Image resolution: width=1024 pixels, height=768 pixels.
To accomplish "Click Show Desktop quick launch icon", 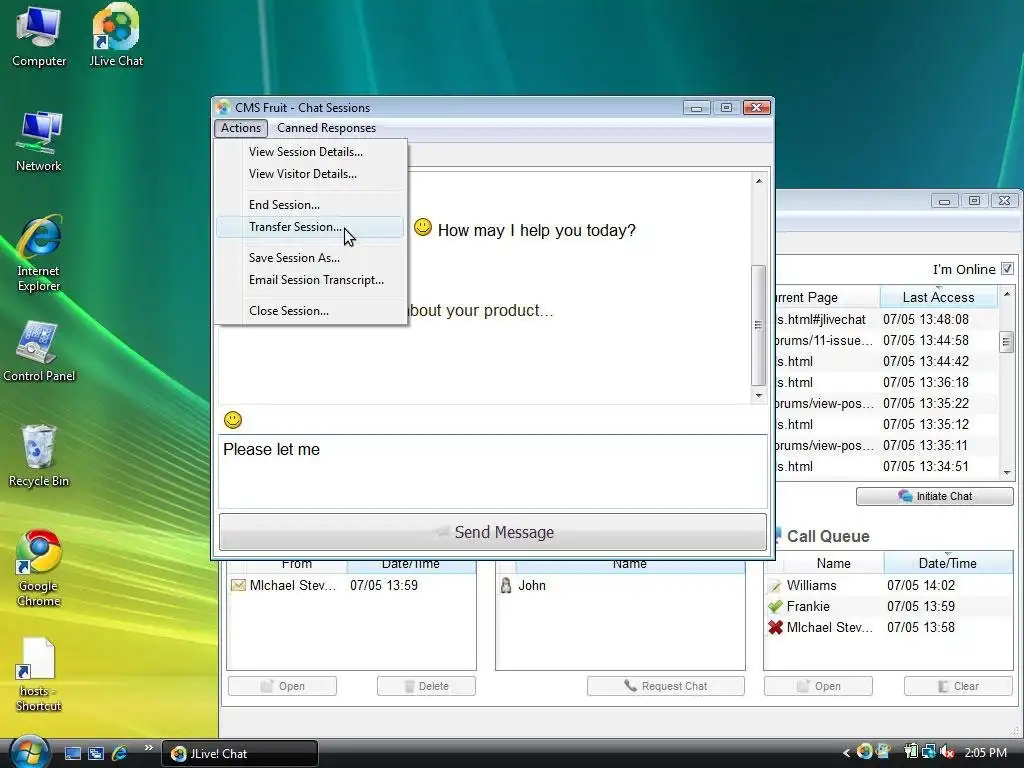I will (x=72, y=754).
